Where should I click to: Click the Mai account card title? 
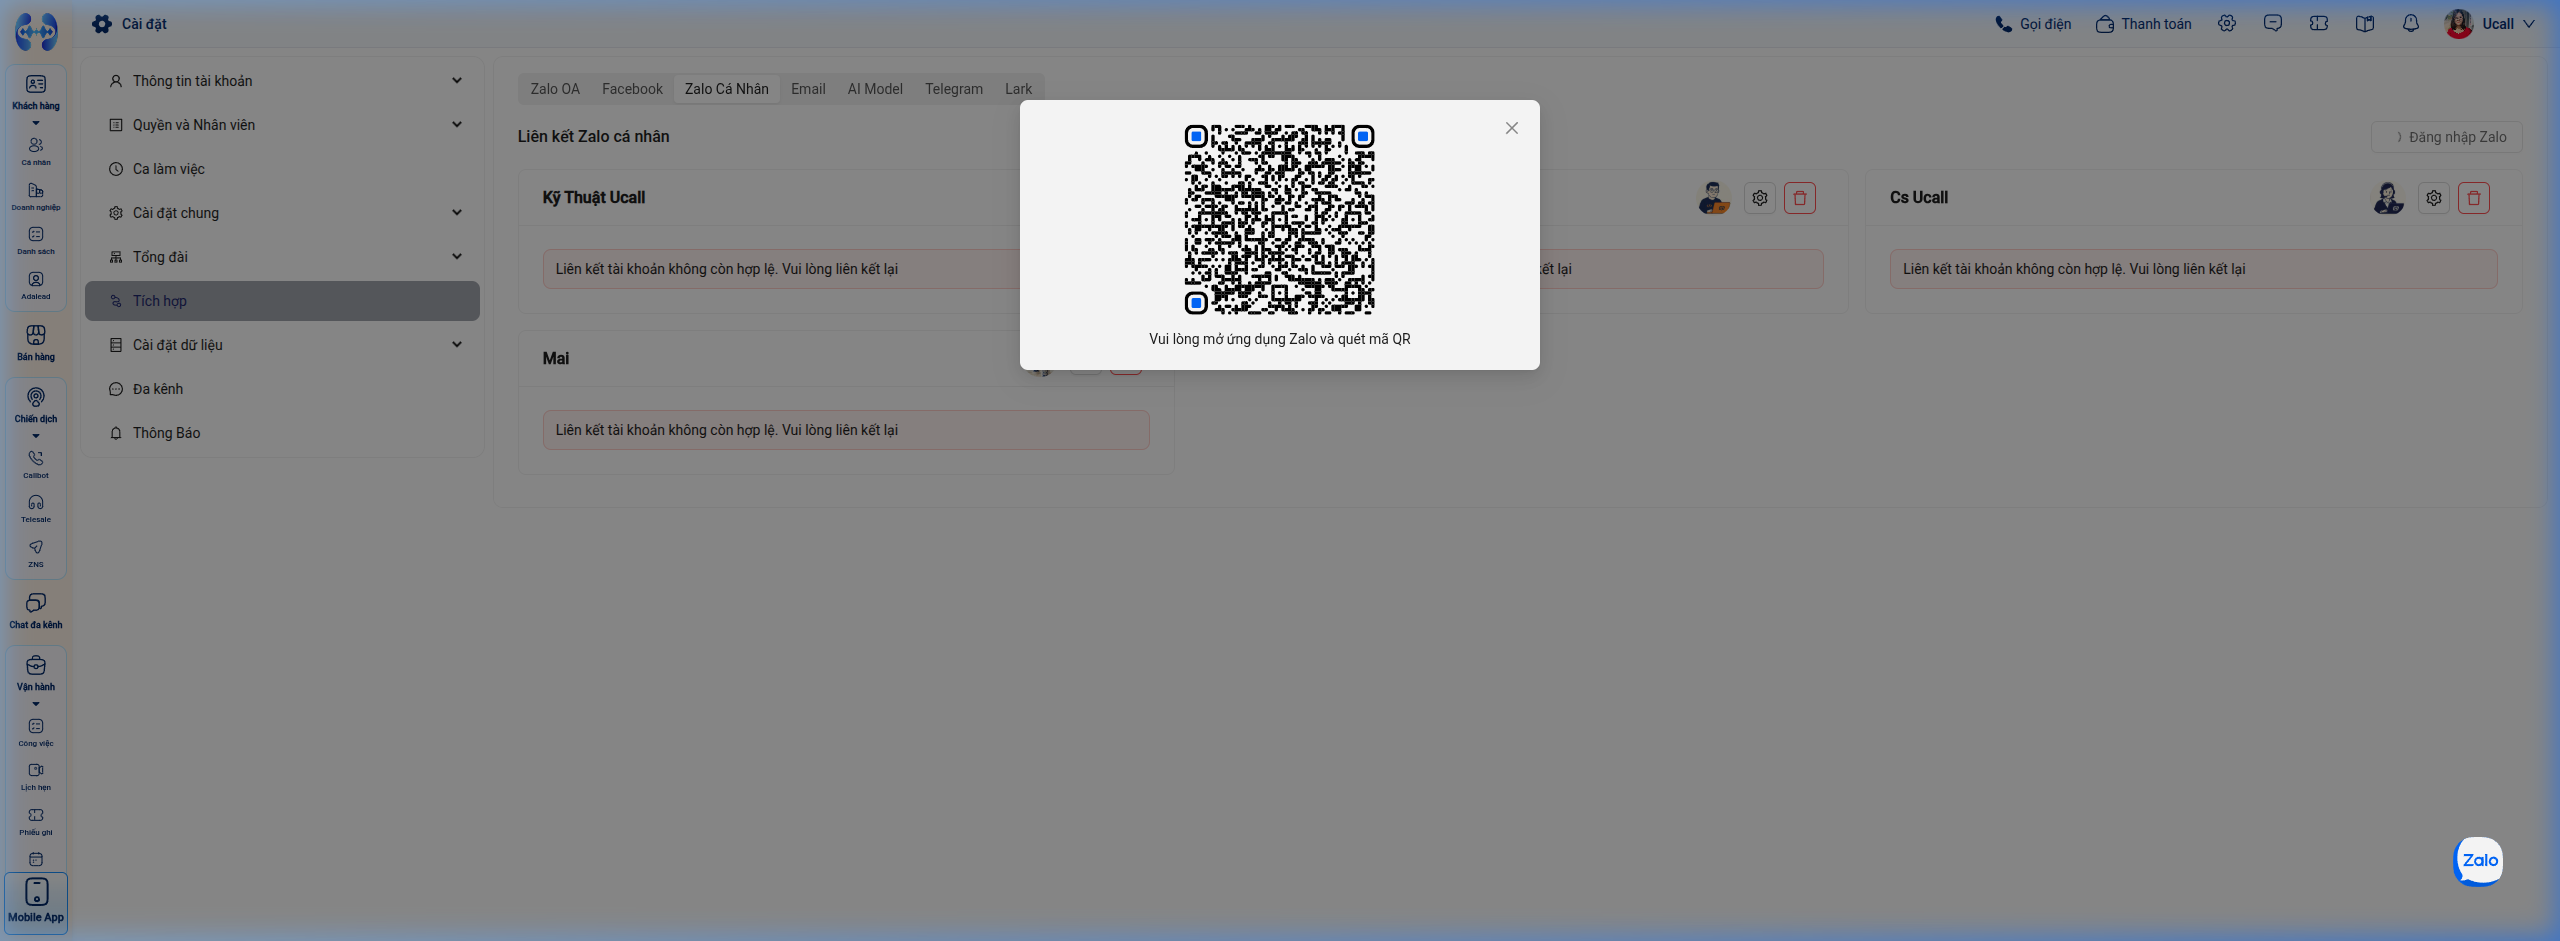pos(556,359)
